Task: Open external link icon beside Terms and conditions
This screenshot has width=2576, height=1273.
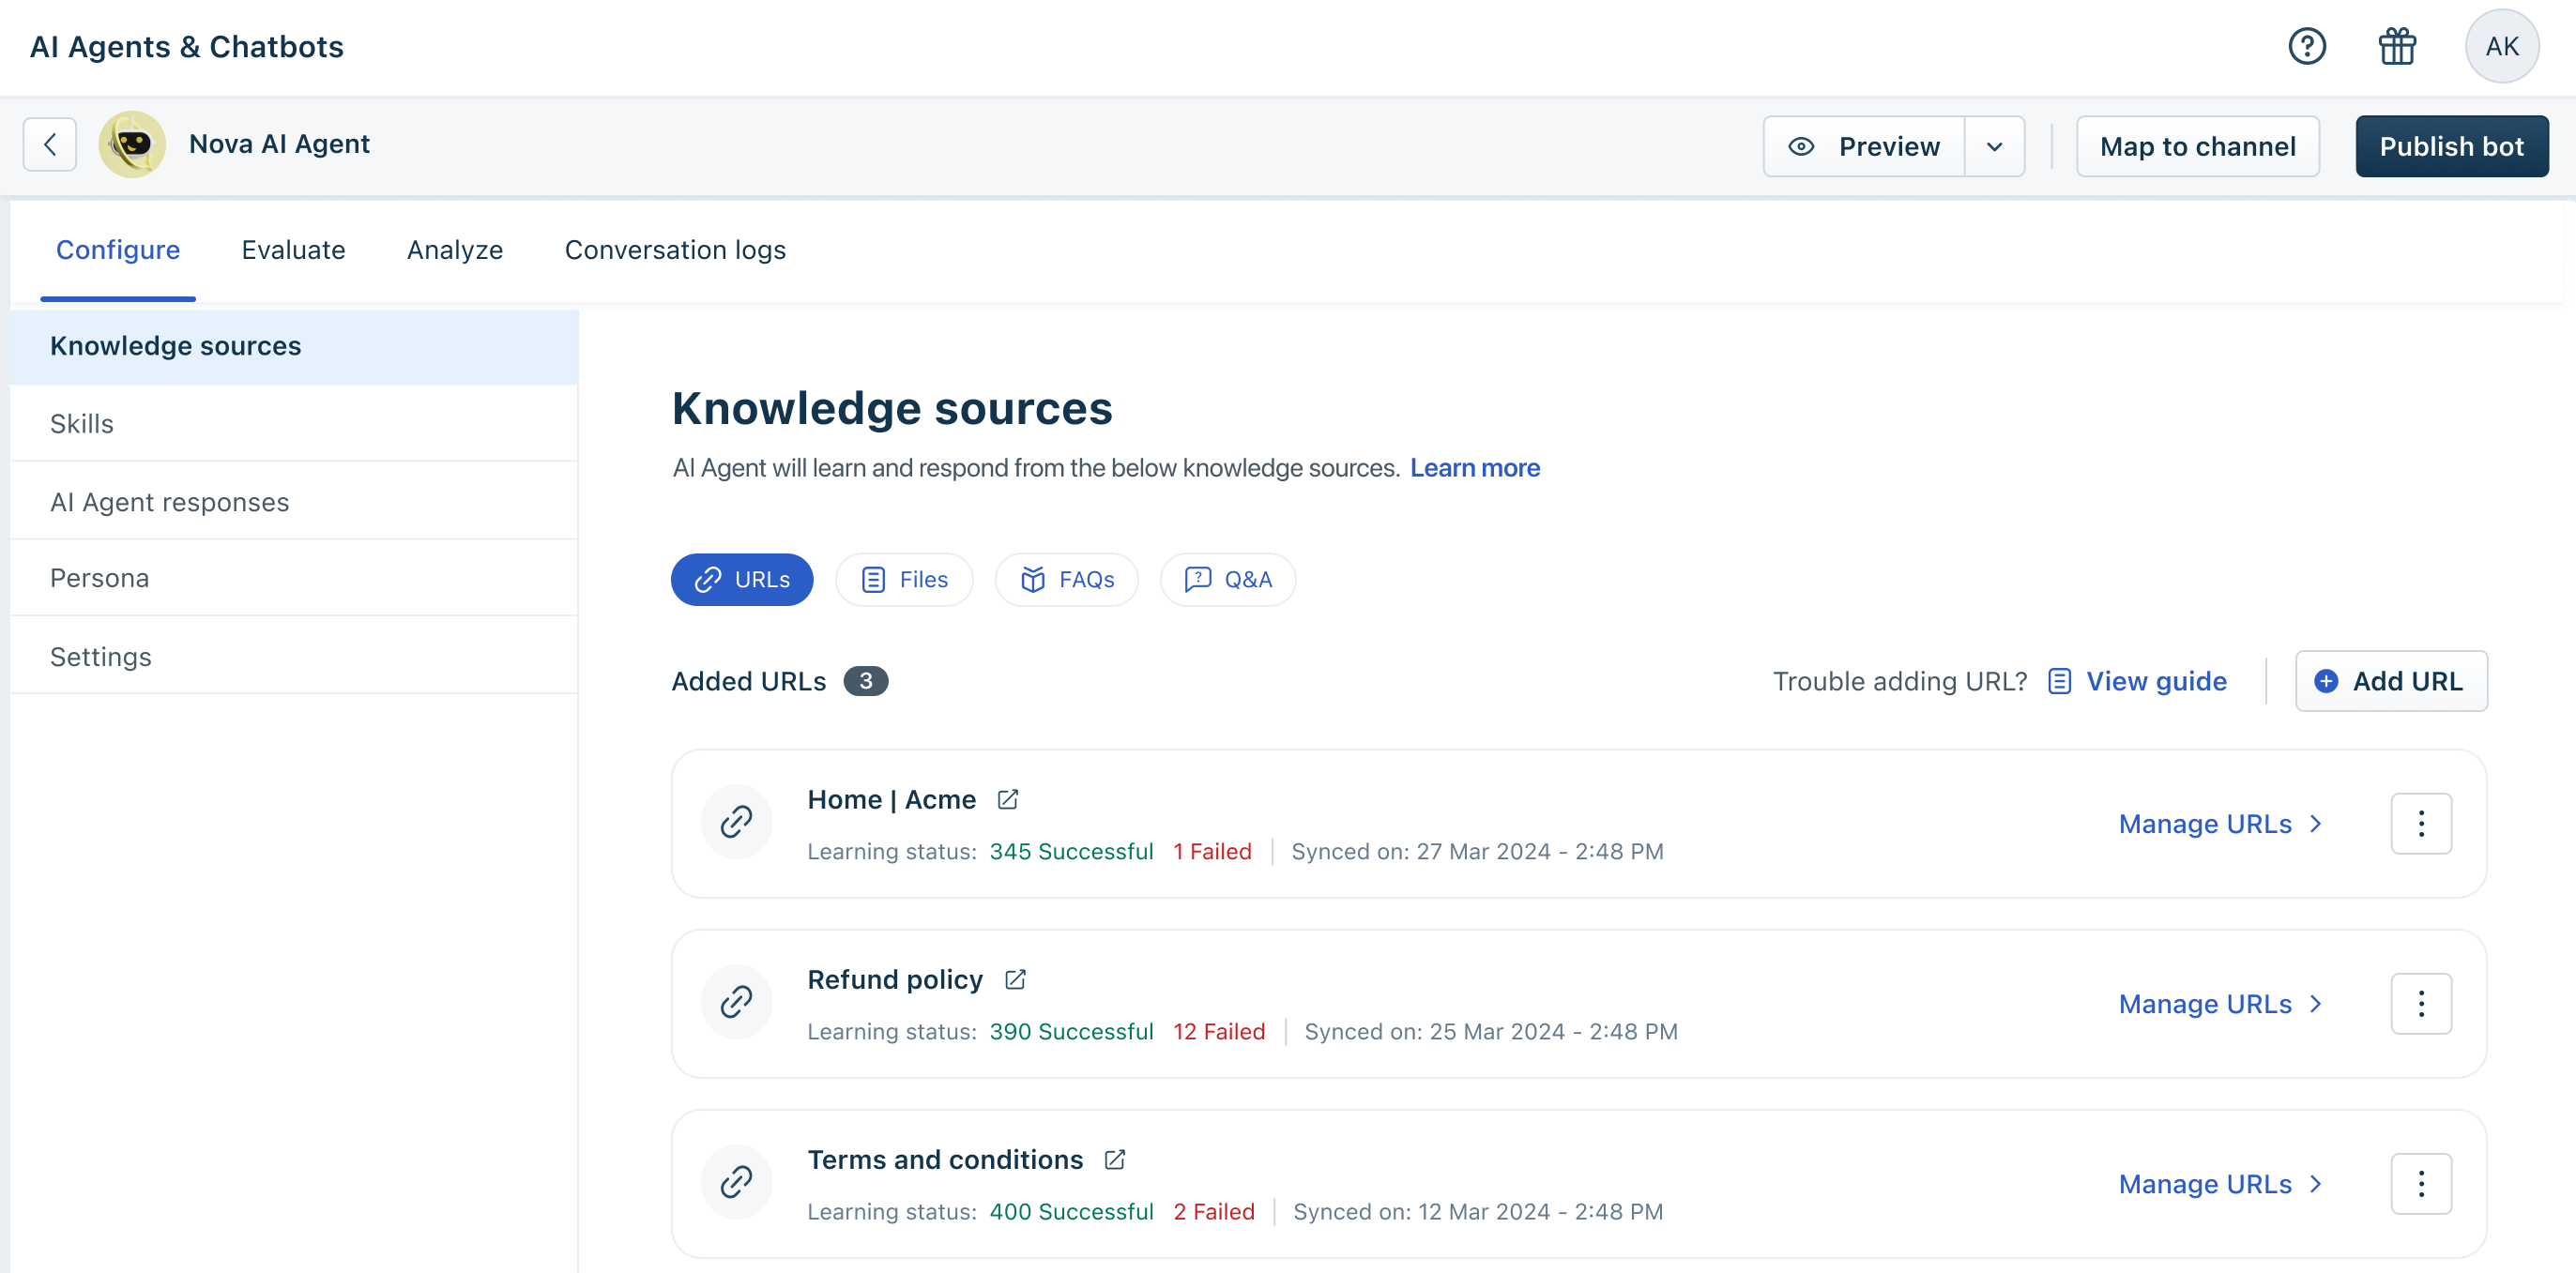Action: (x=1115, y=1159)
